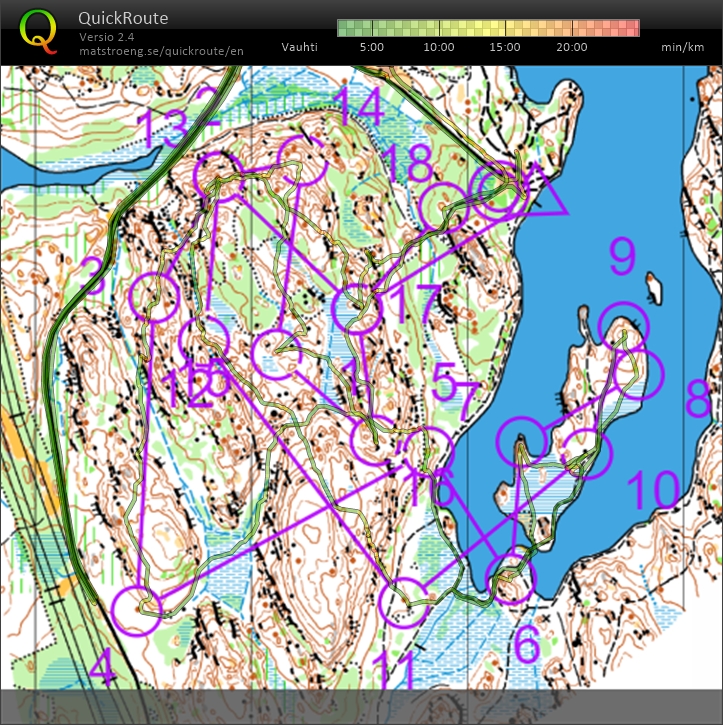This screenshot has height=725, width=723.
Task: Select the control circle for control 6
Action: [511, 579]
